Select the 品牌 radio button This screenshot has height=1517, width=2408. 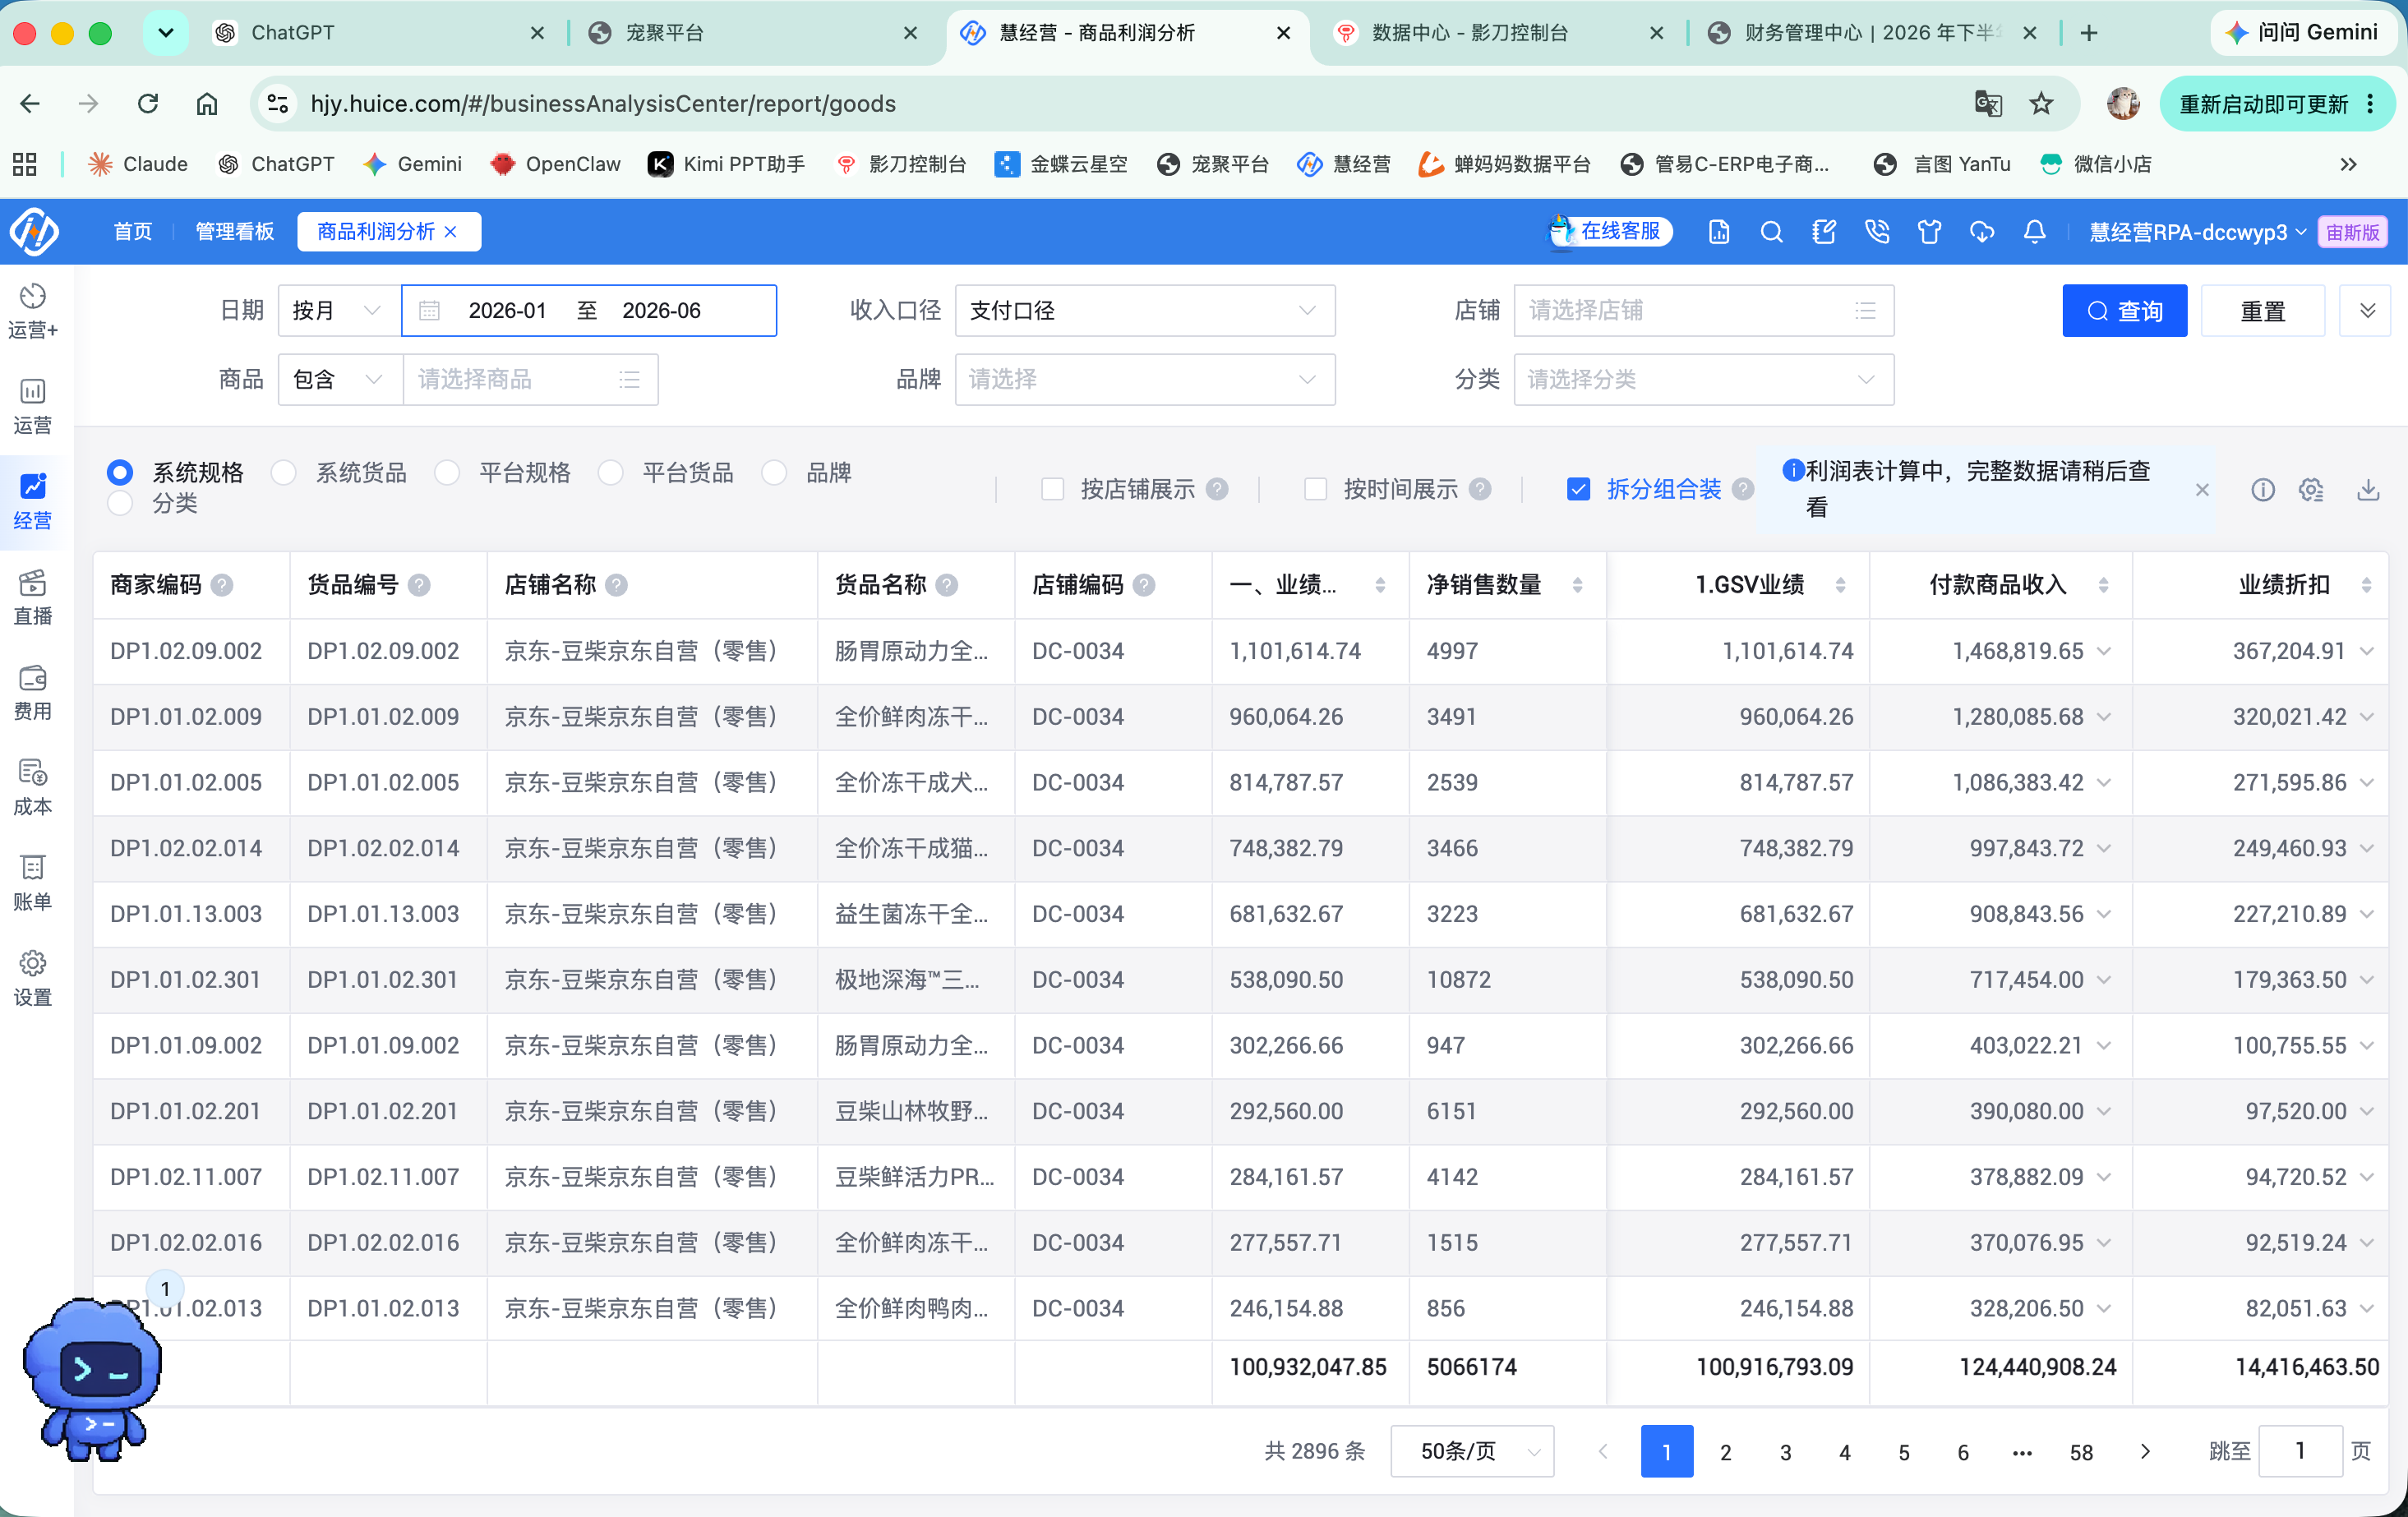[774, 472]
